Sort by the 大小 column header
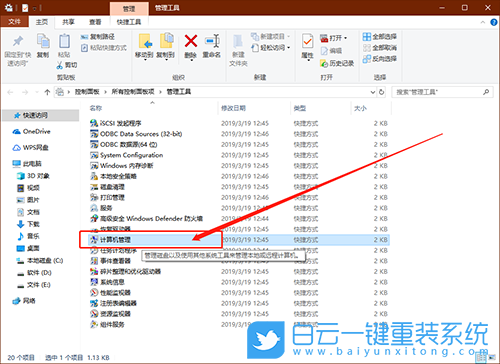 360,108
